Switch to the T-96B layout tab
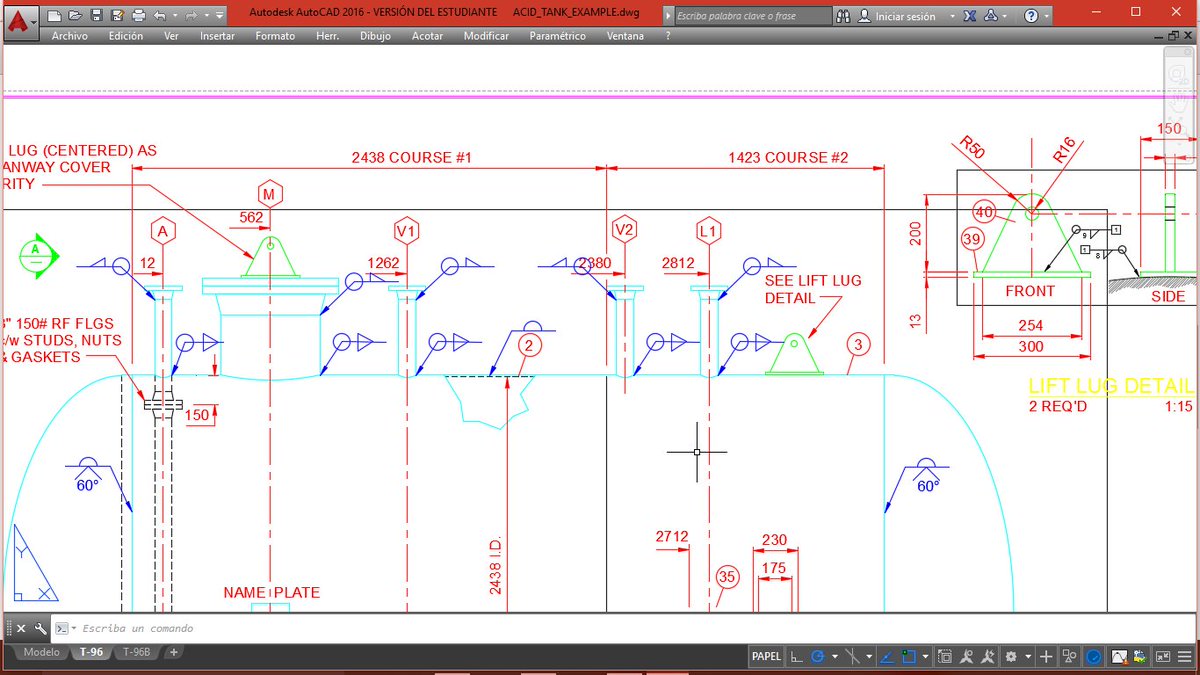 136,652
